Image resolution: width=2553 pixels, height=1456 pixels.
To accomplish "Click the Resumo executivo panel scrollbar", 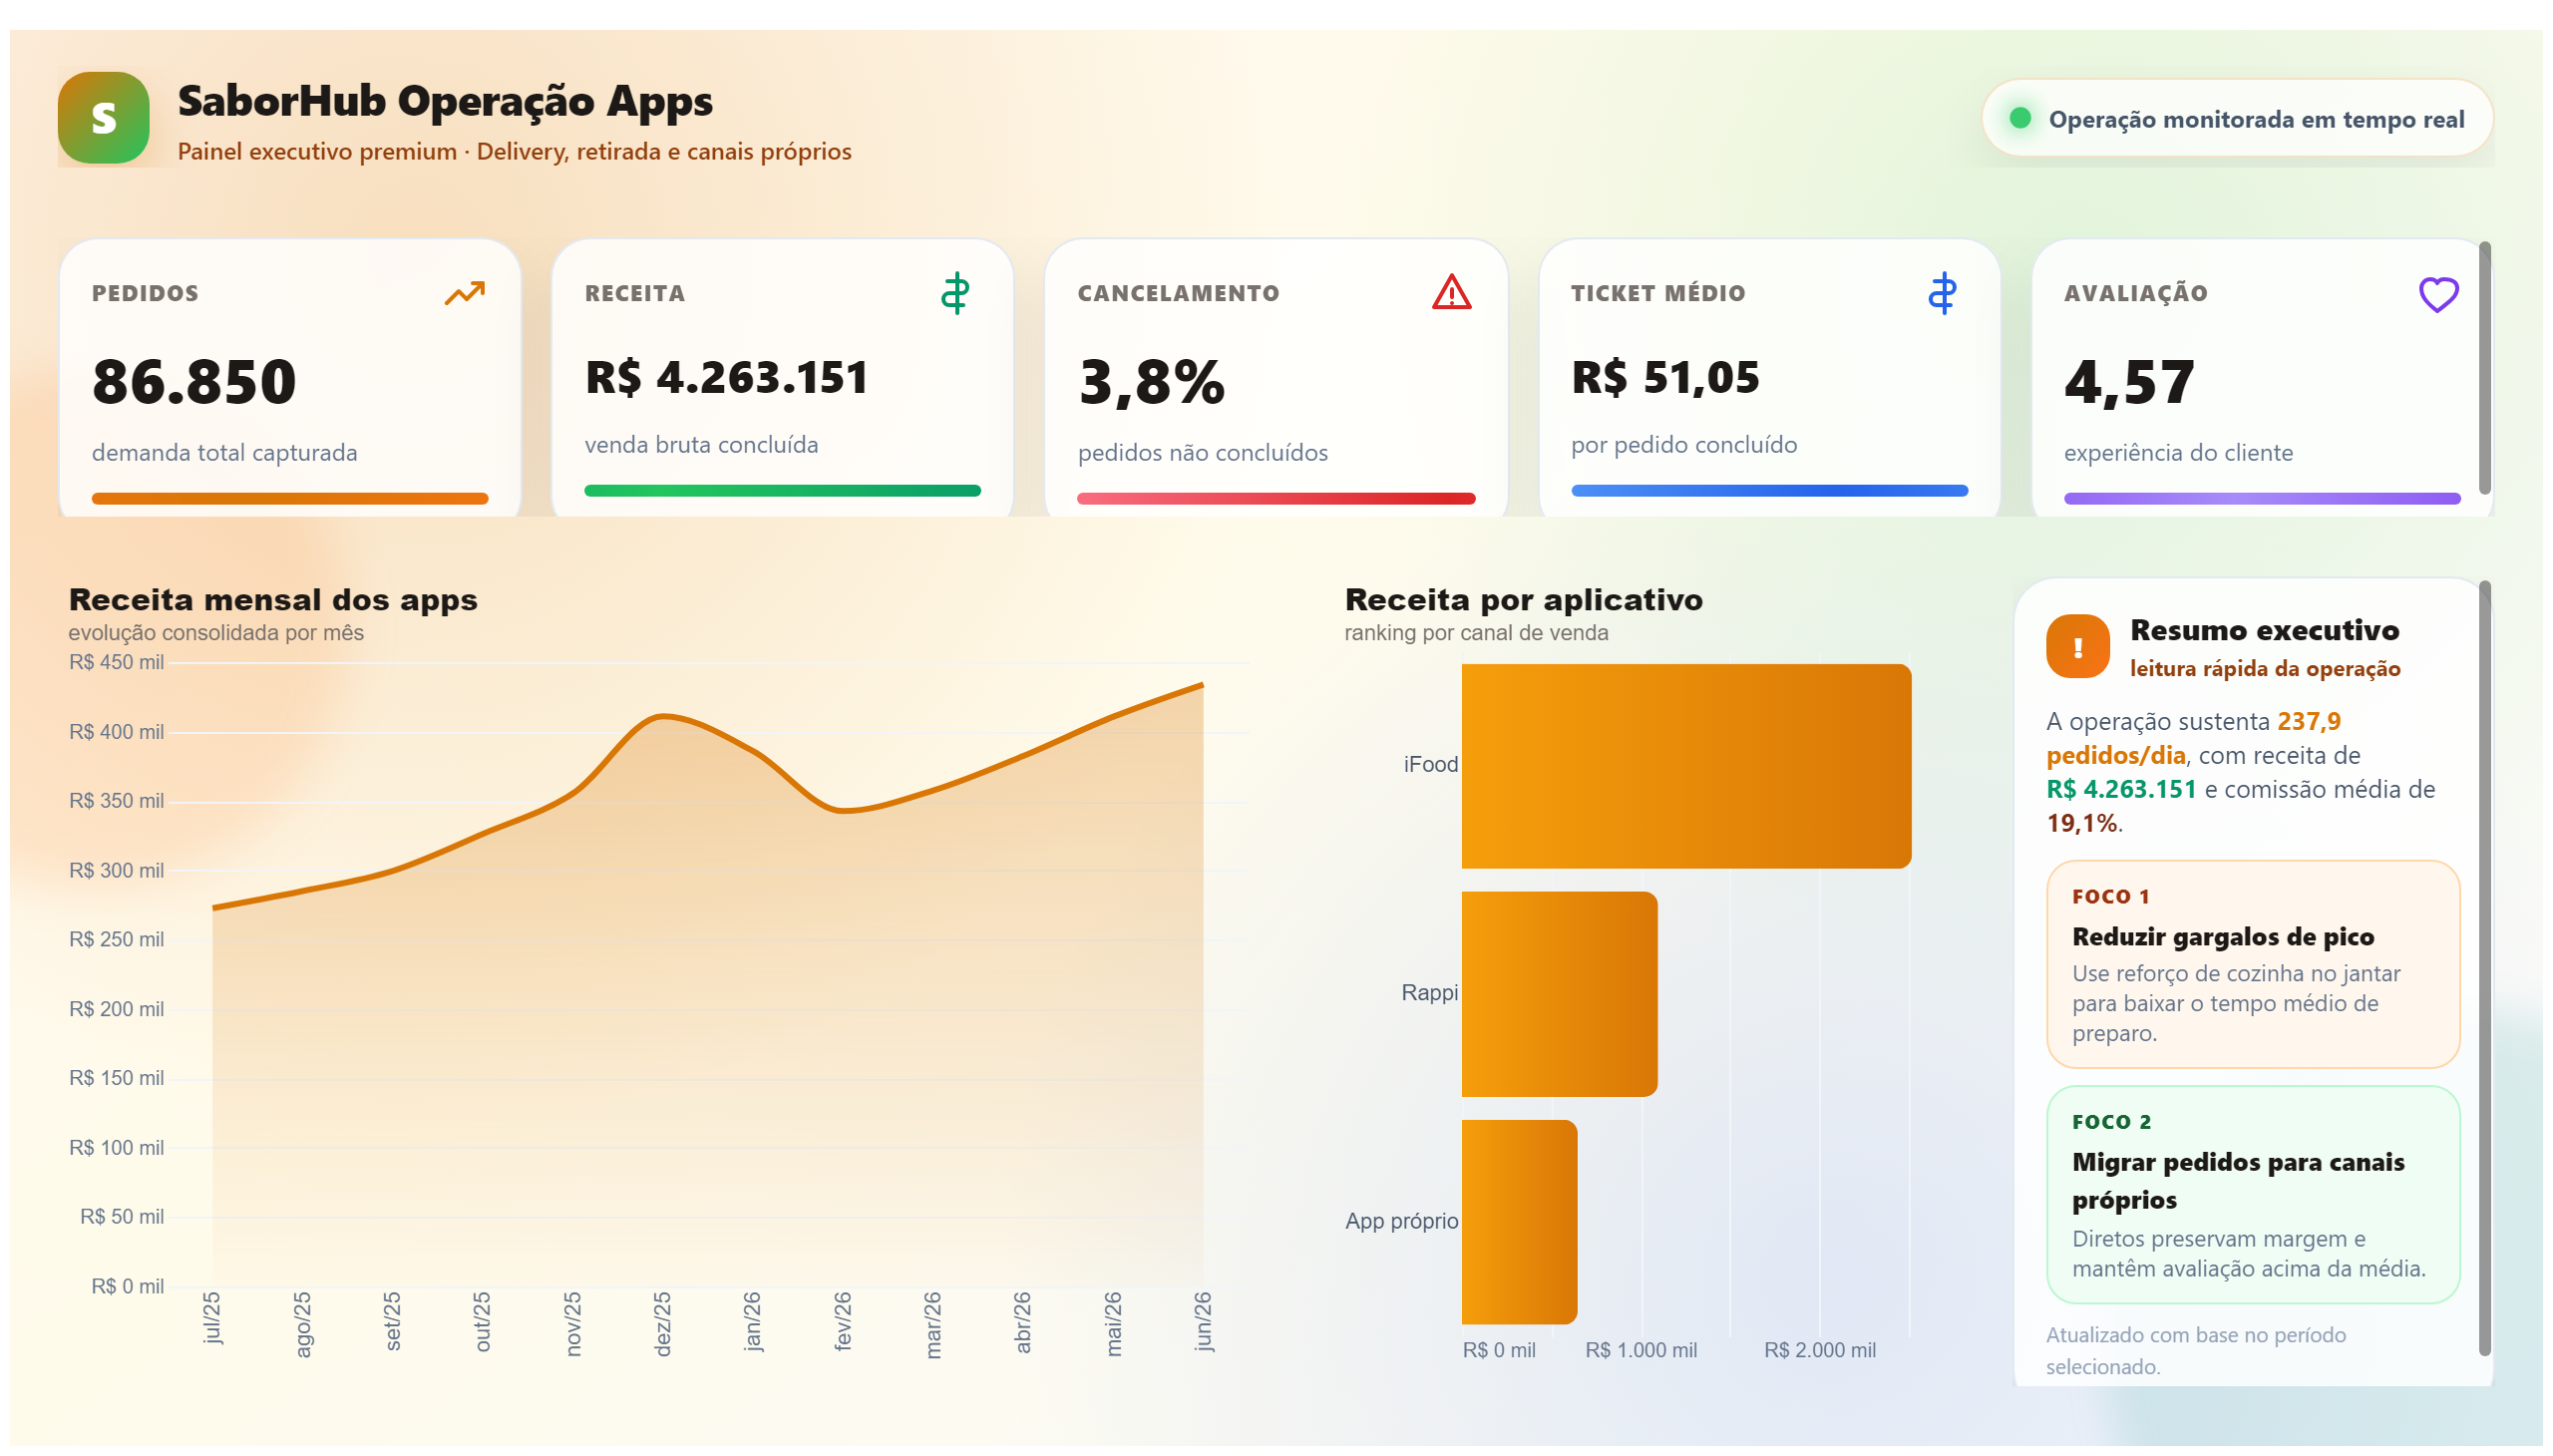I will (x=2484, y=968).
